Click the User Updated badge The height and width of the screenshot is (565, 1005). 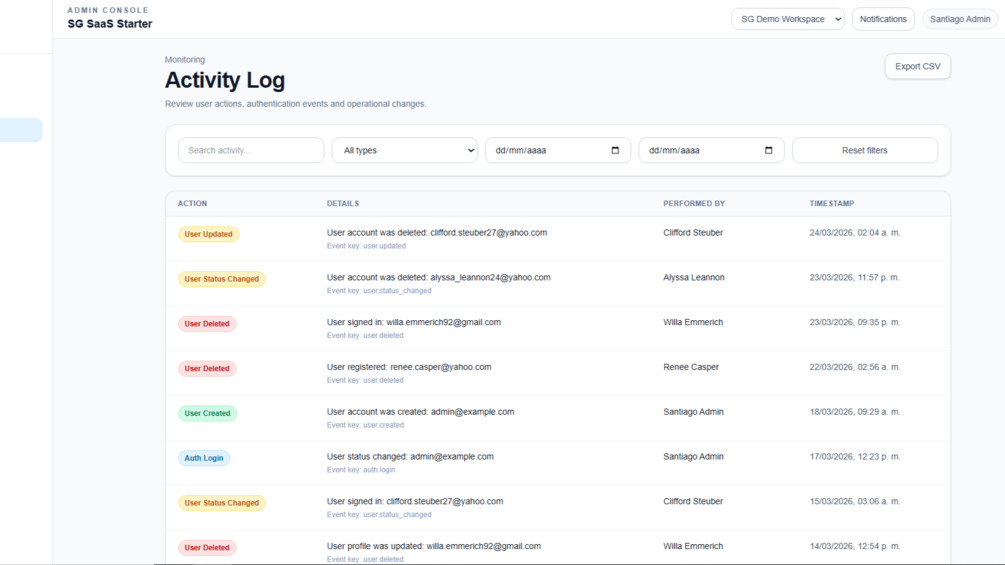point(208,234)
